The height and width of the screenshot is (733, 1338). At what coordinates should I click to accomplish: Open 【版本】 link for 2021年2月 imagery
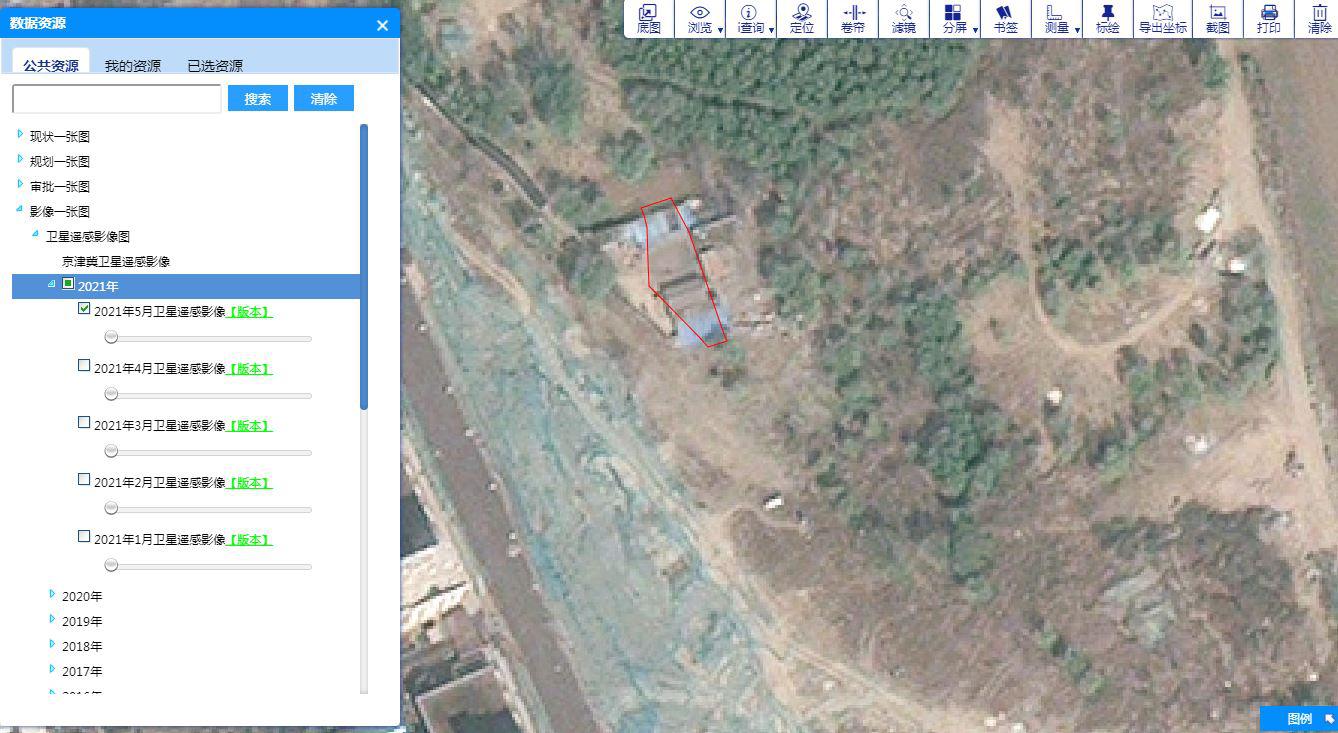tap(250, 483)
